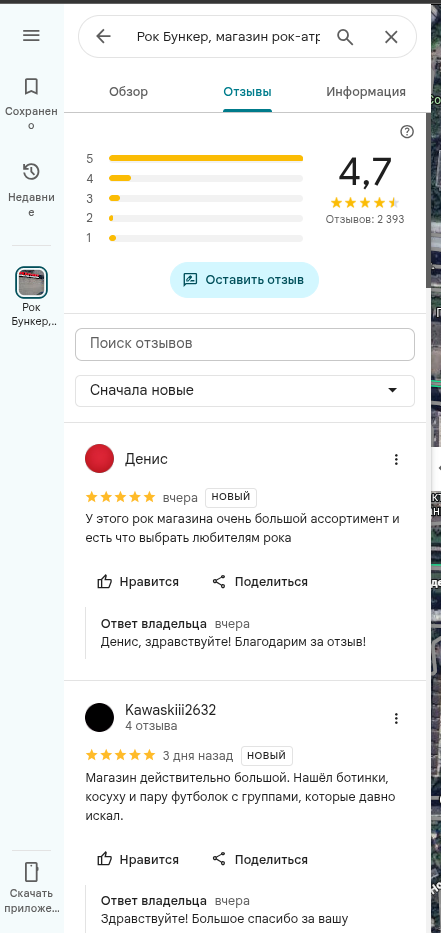The width and height of the screenshot is (441, 933).
Task: Open Сохранено bookmark icon in sidebar
Action: click(x=31, y=87)
